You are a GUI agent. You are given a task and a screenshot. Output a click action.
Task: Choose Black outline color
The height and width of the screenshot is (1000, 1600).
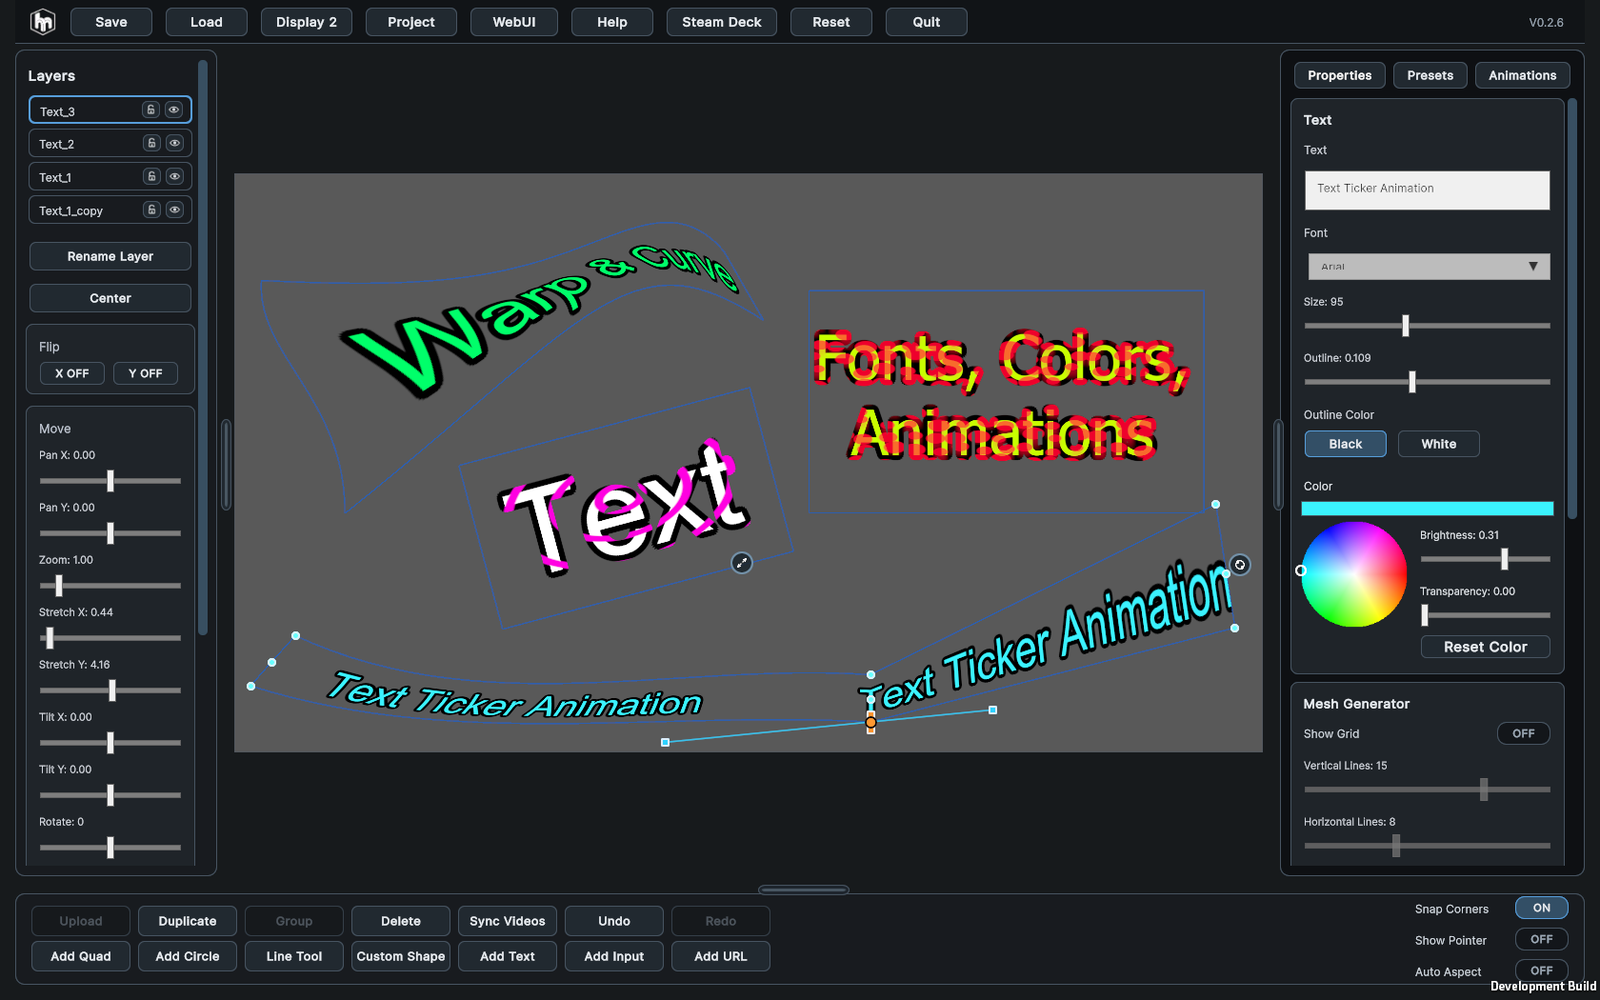[1345, 444]
